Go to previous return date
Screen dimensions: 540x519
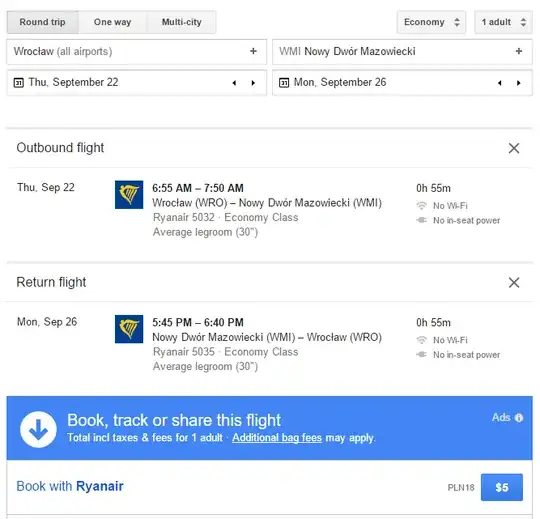pyautogui.click(x=499, y=83)
